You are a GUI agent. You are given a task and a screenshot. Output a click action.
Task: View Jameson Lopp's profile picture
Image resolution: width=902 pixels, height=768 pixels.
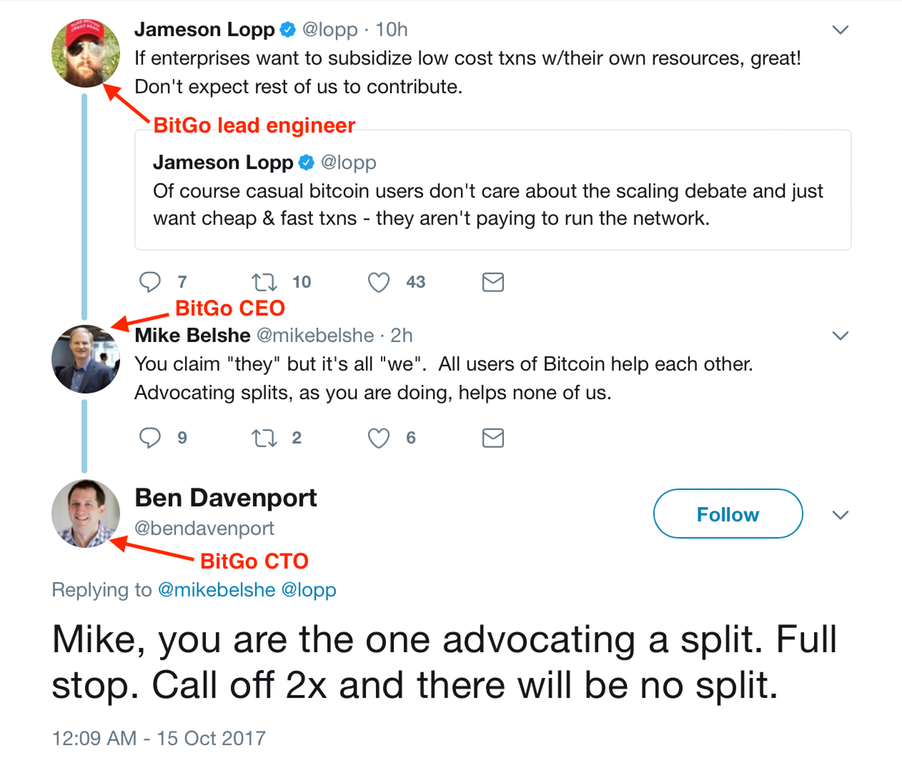coord(85,51)
